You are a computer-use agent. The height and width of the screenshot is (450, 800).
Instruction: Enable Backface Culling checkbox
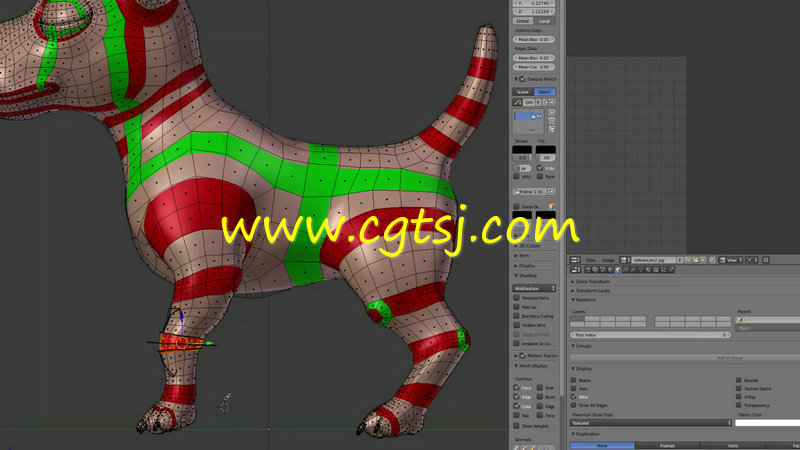pyautogui.click(x=516, y=316)
